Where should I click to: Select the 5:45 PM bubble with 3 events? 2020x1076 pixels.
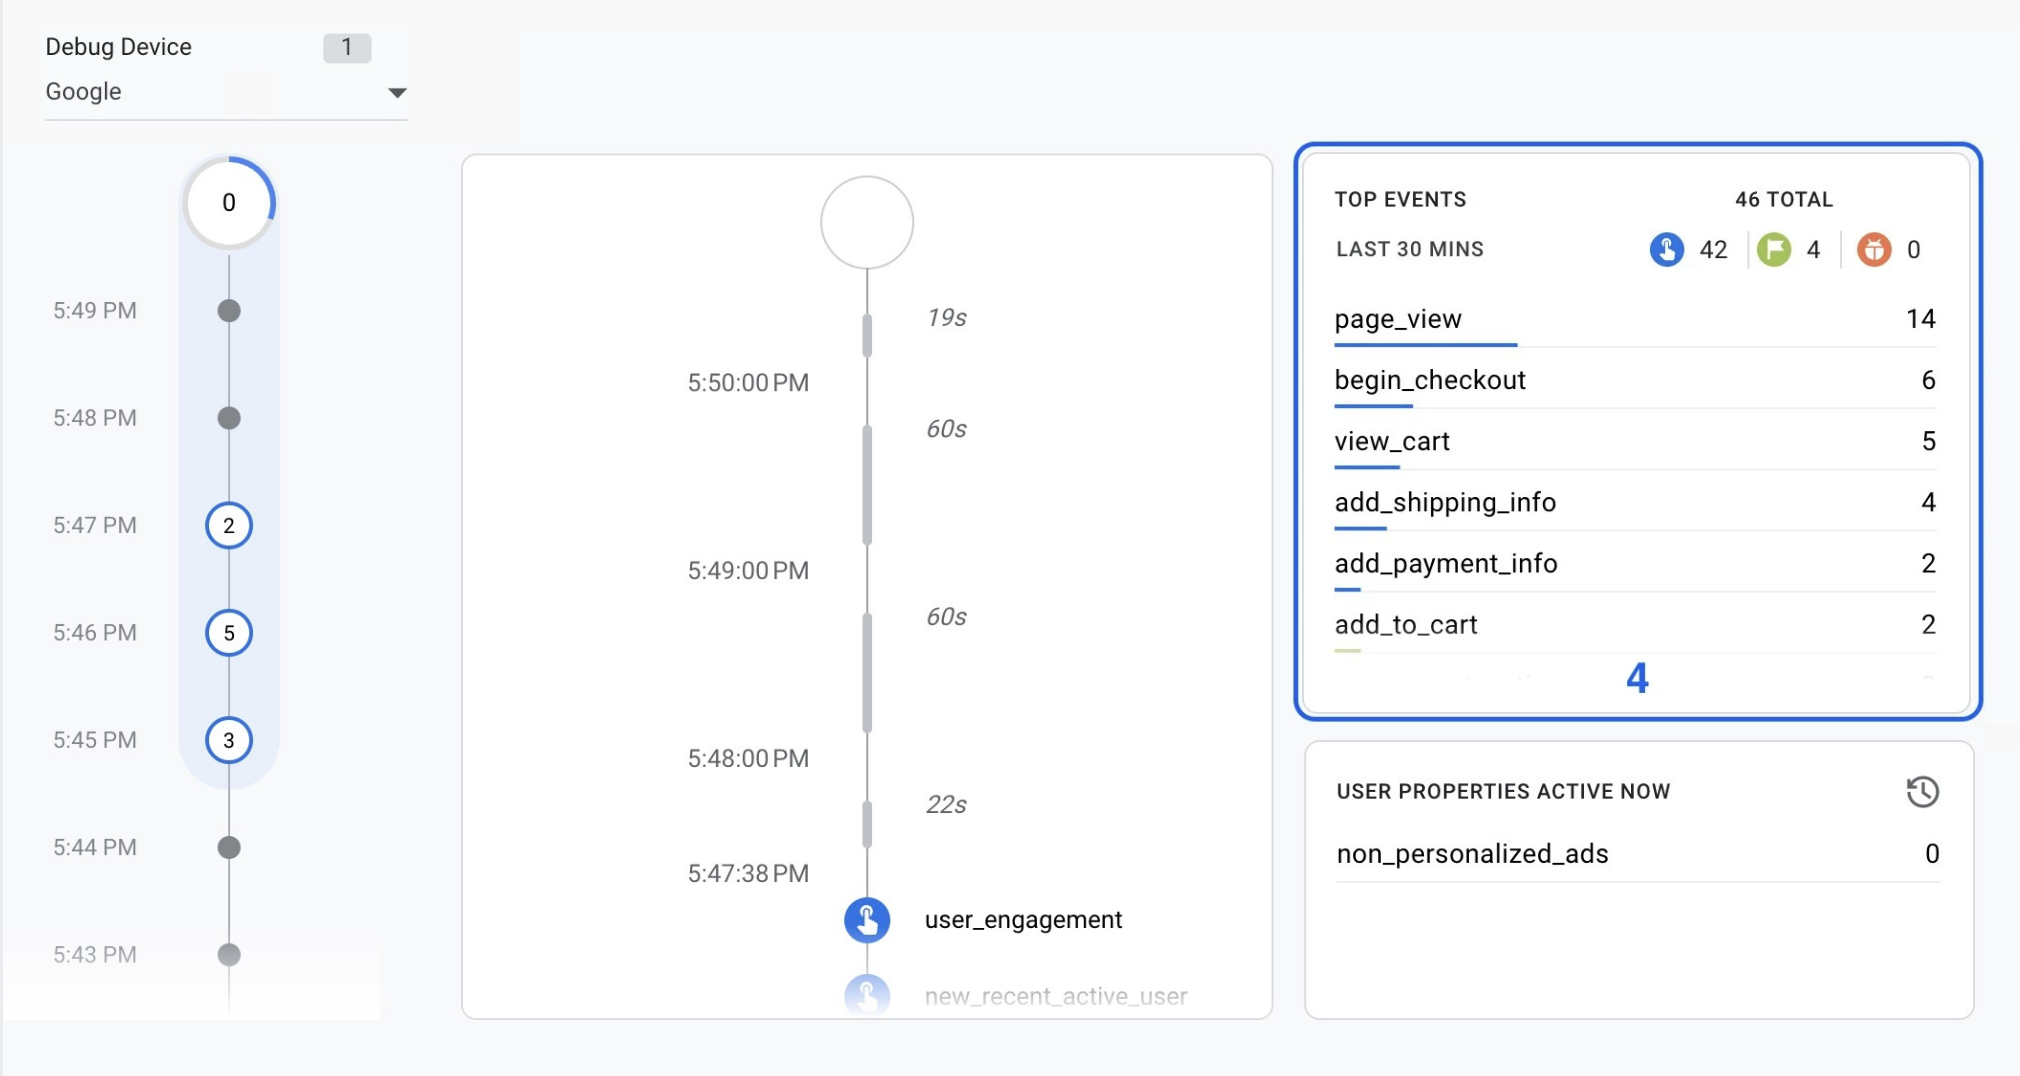[x=229, y=740]
